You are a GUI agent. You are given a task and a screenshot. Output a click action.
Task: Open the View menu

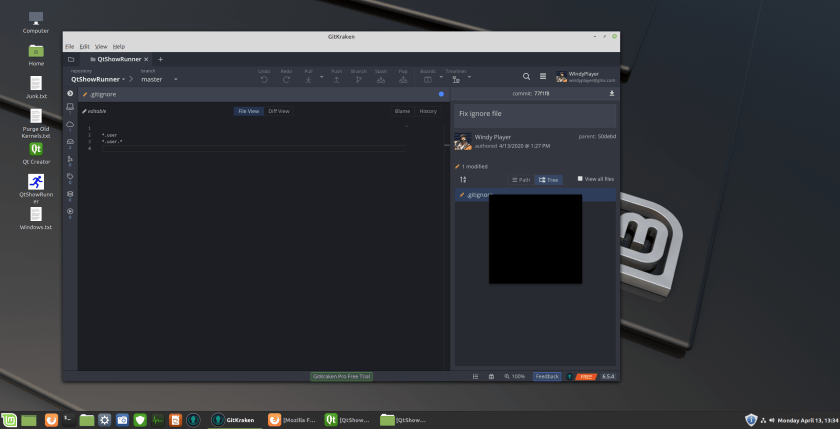click(101, 46)
